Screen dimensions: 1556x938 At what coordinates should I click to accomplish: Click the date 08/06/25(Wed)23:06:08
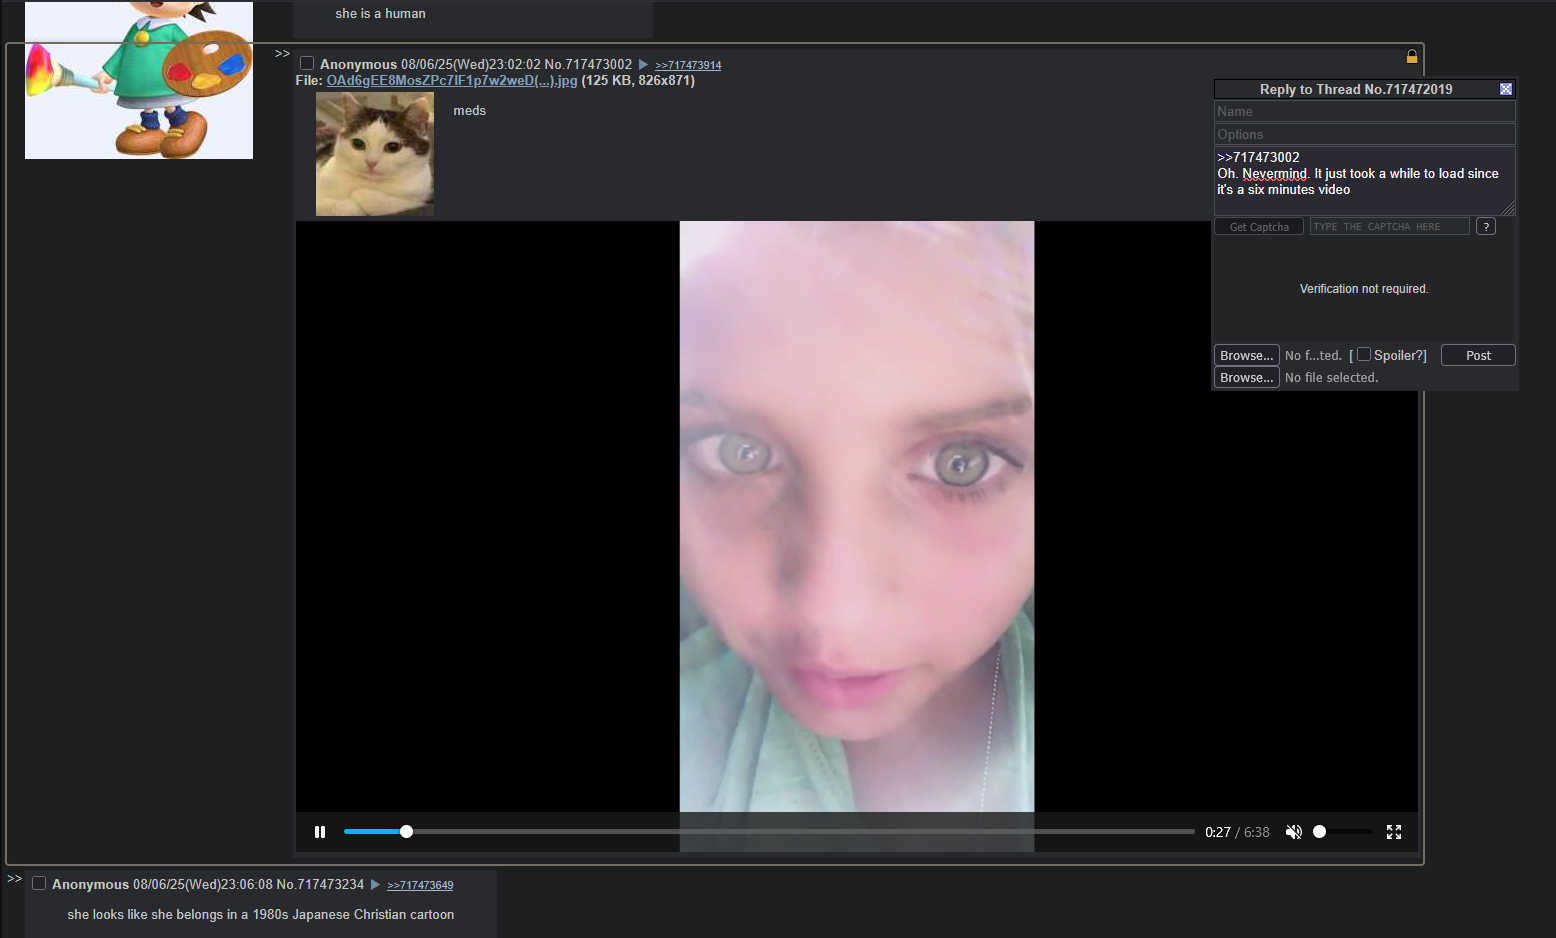pos(203,884)
